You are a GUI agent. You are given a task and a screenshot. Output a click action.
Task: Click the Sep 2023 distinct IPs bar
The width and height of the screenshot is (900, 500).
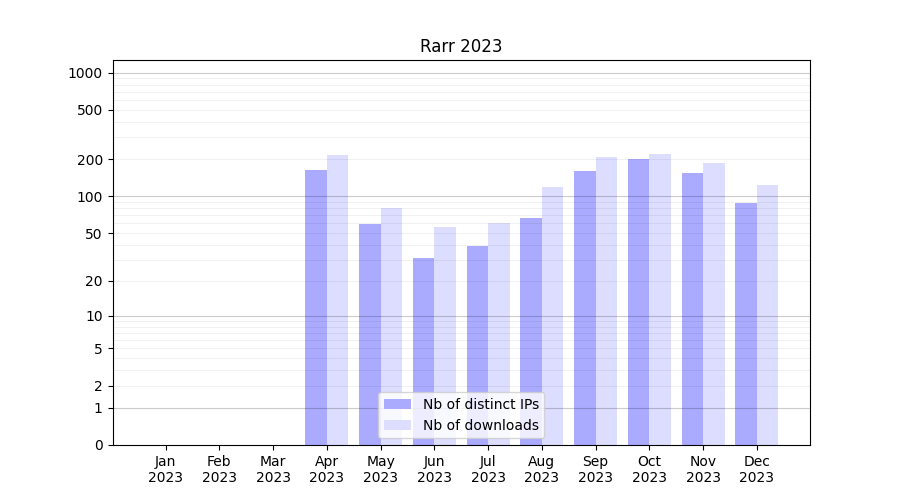[585, 308]
